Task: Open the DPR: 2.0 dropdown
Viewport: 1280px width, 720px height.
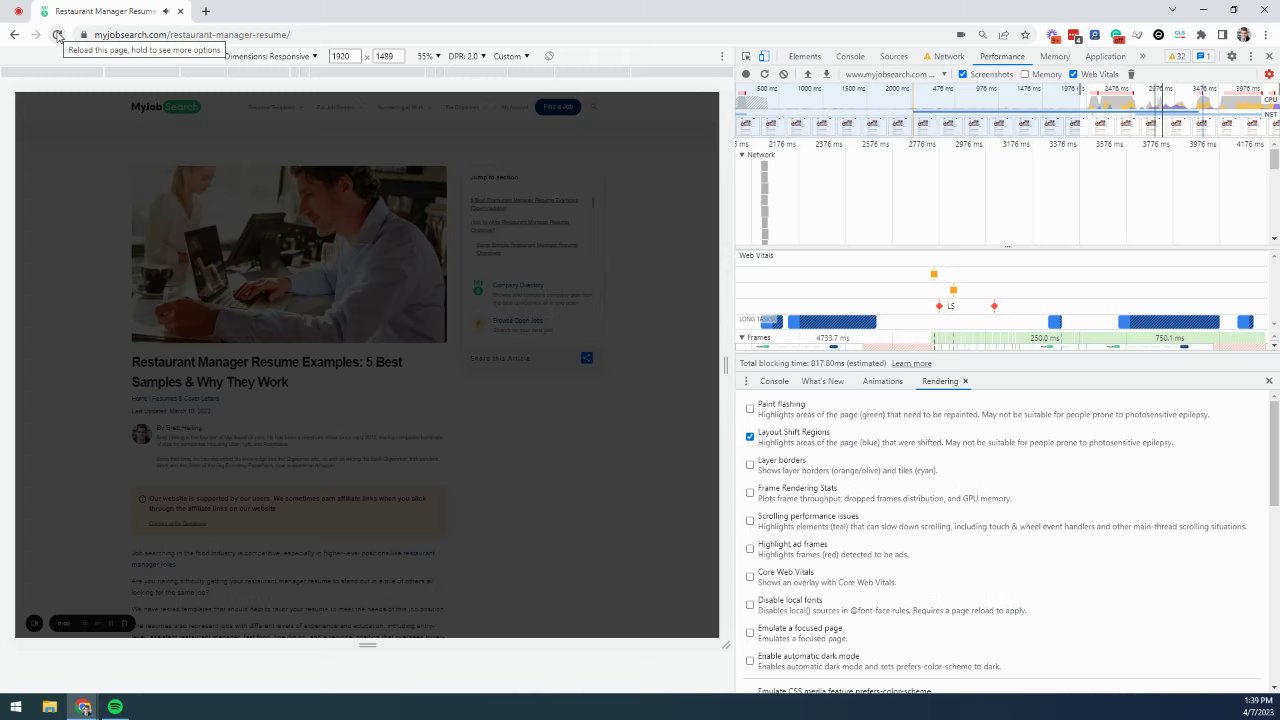Action: 467,56
